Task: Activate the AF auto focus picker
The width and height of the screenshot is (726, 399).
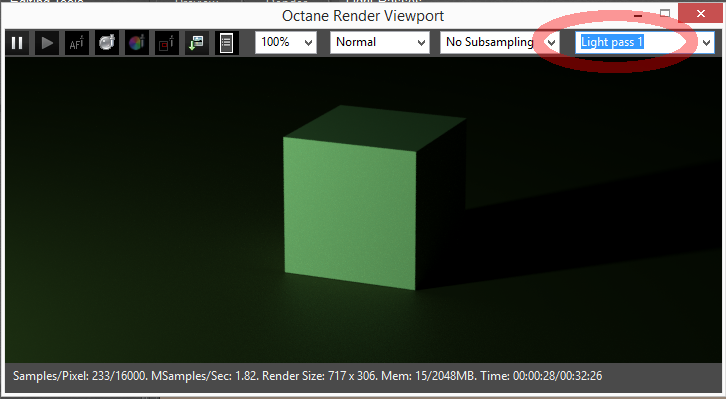Action: [x=77, y=43]
